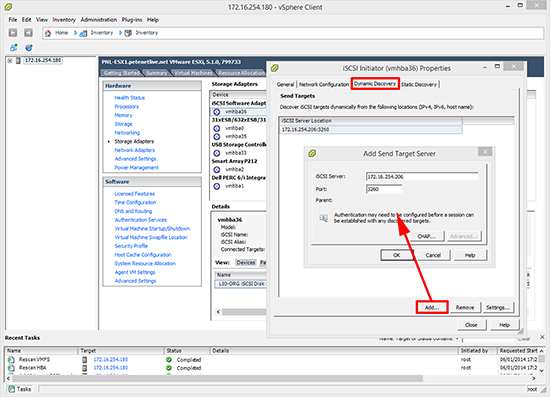Click the vSphere logo in Add Send Target Server dialog
The image size is (550, 397).
coord(312,153)
